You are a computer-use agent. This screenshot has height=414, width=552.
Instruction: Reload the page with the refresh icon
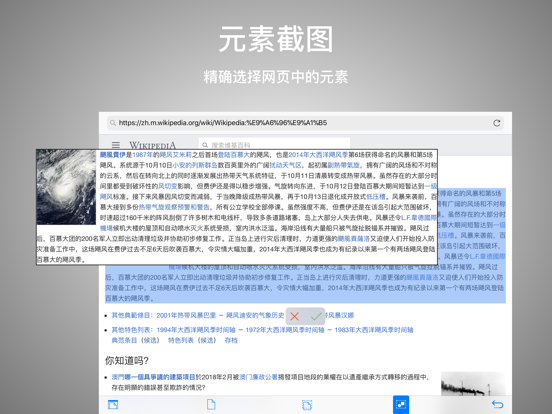[x=497, y=123]
